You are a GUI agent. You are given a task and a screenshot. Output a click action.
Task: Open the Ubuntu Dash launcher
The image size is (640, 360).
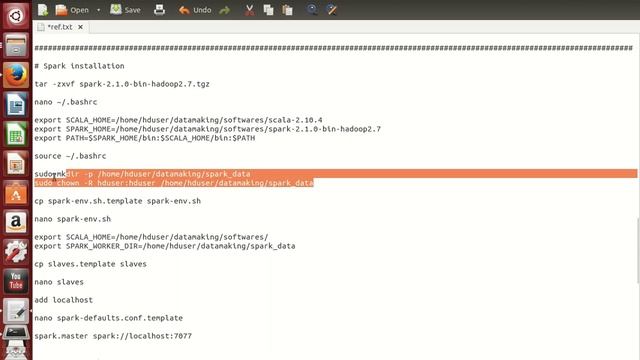click(x=16, y=16)
